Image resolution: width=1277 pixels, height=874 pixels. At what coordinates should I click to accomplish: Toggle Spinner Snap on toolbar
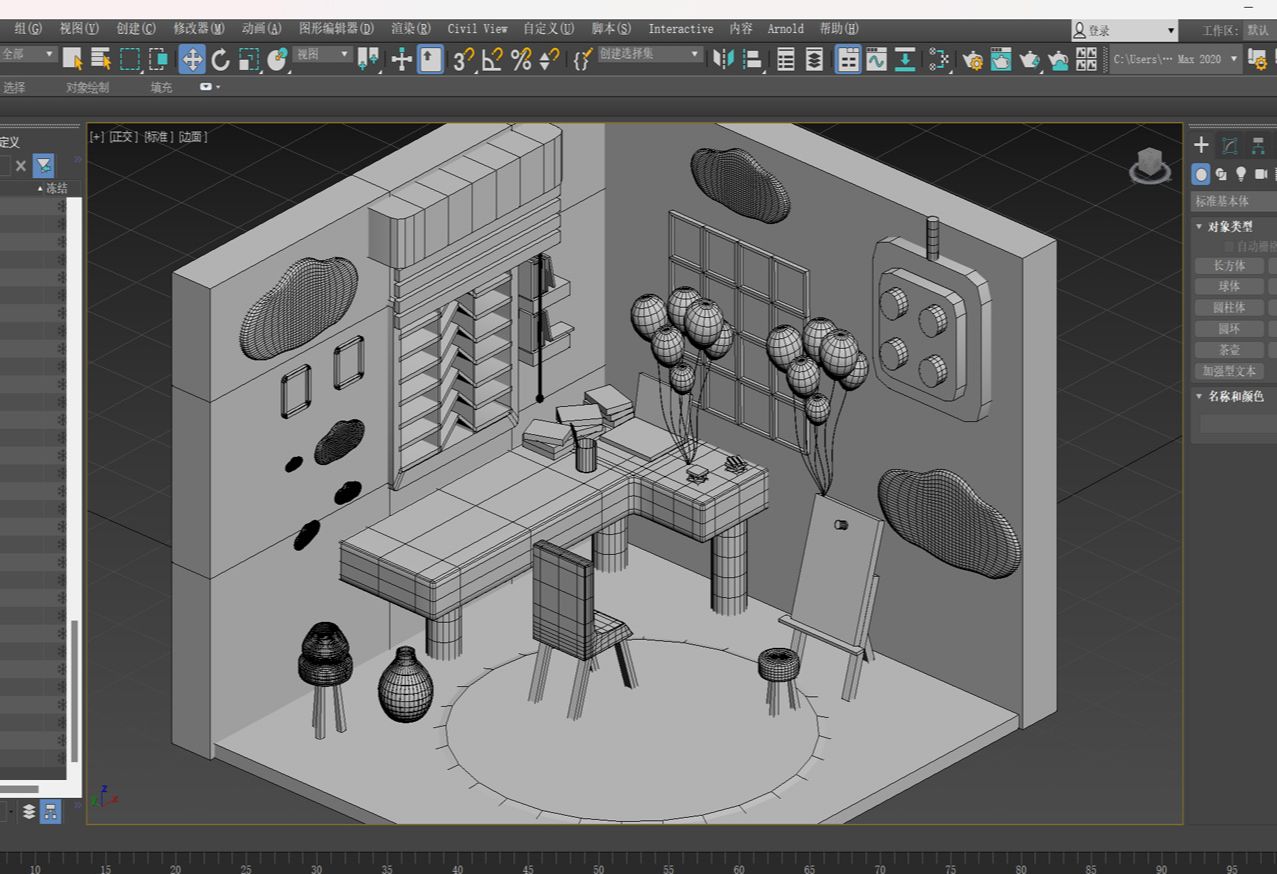click(549, 59)
